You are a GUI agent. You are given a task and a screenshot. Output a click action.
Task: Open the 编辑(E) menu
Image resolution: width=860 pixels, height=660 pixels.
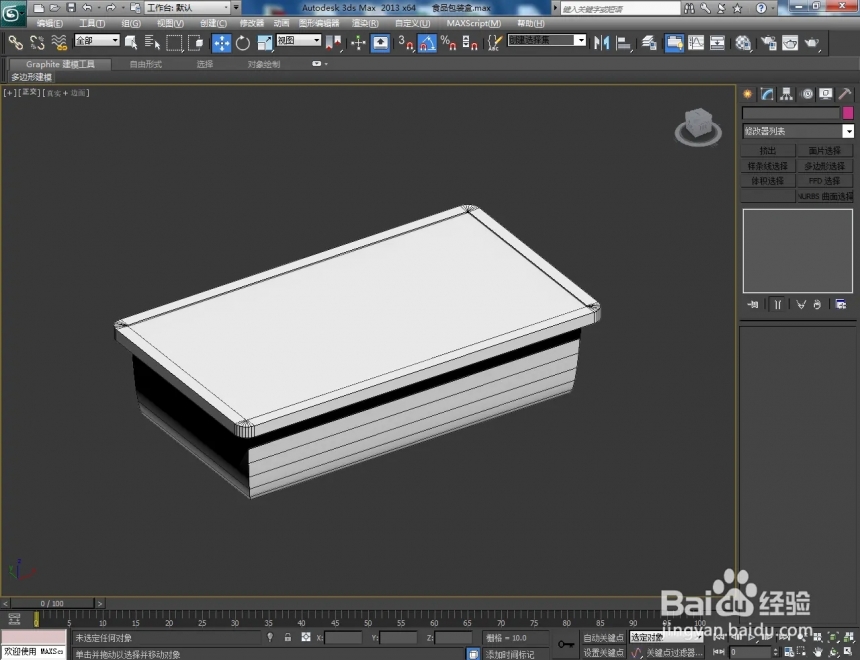click(49, 24)
